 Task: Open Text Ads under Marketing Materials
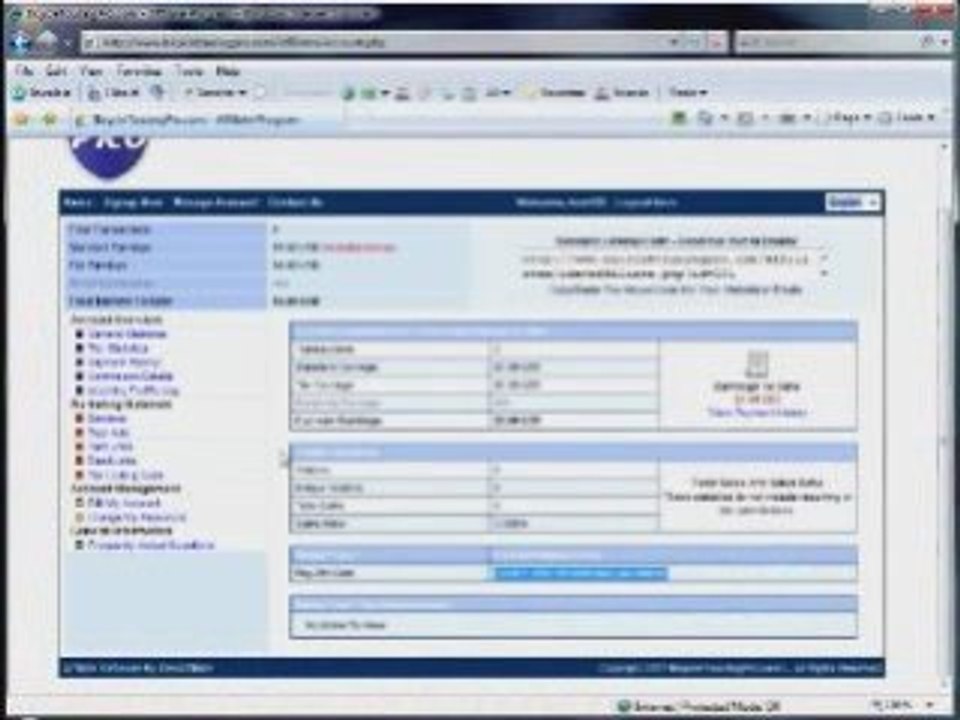tap(108, 432)
